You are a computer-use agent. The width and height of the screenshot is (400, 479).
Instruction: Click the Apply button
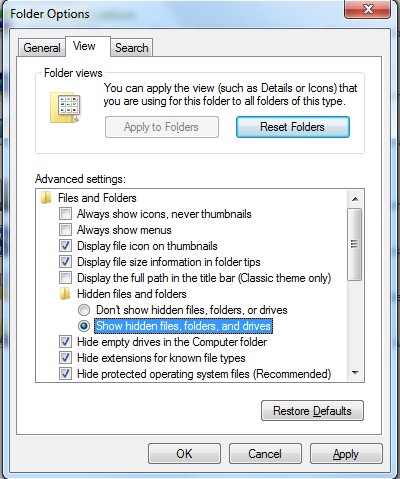point(346,454)
